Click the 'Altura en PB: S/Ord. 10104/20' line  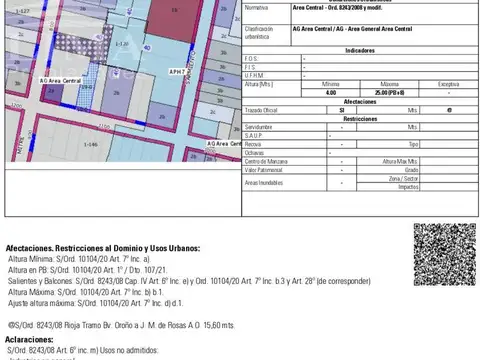click(88, 270)
